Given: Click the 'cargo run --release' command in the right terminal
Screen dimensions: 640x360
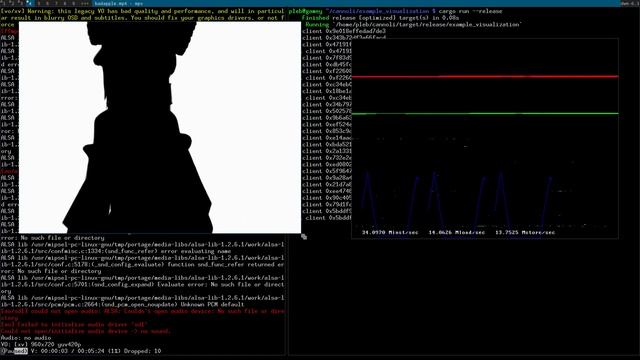Looking at the screenshot, I should (x=470, y=11).
